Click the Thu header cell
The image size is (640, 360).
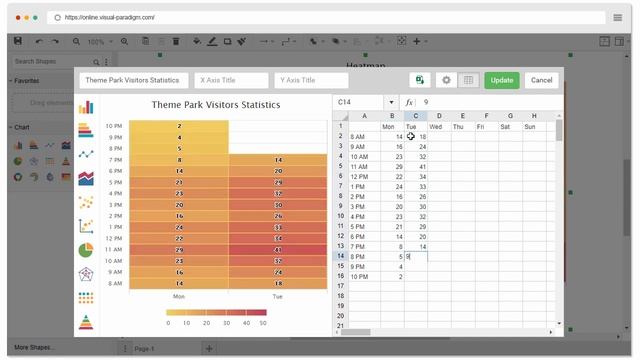[463, 127]
